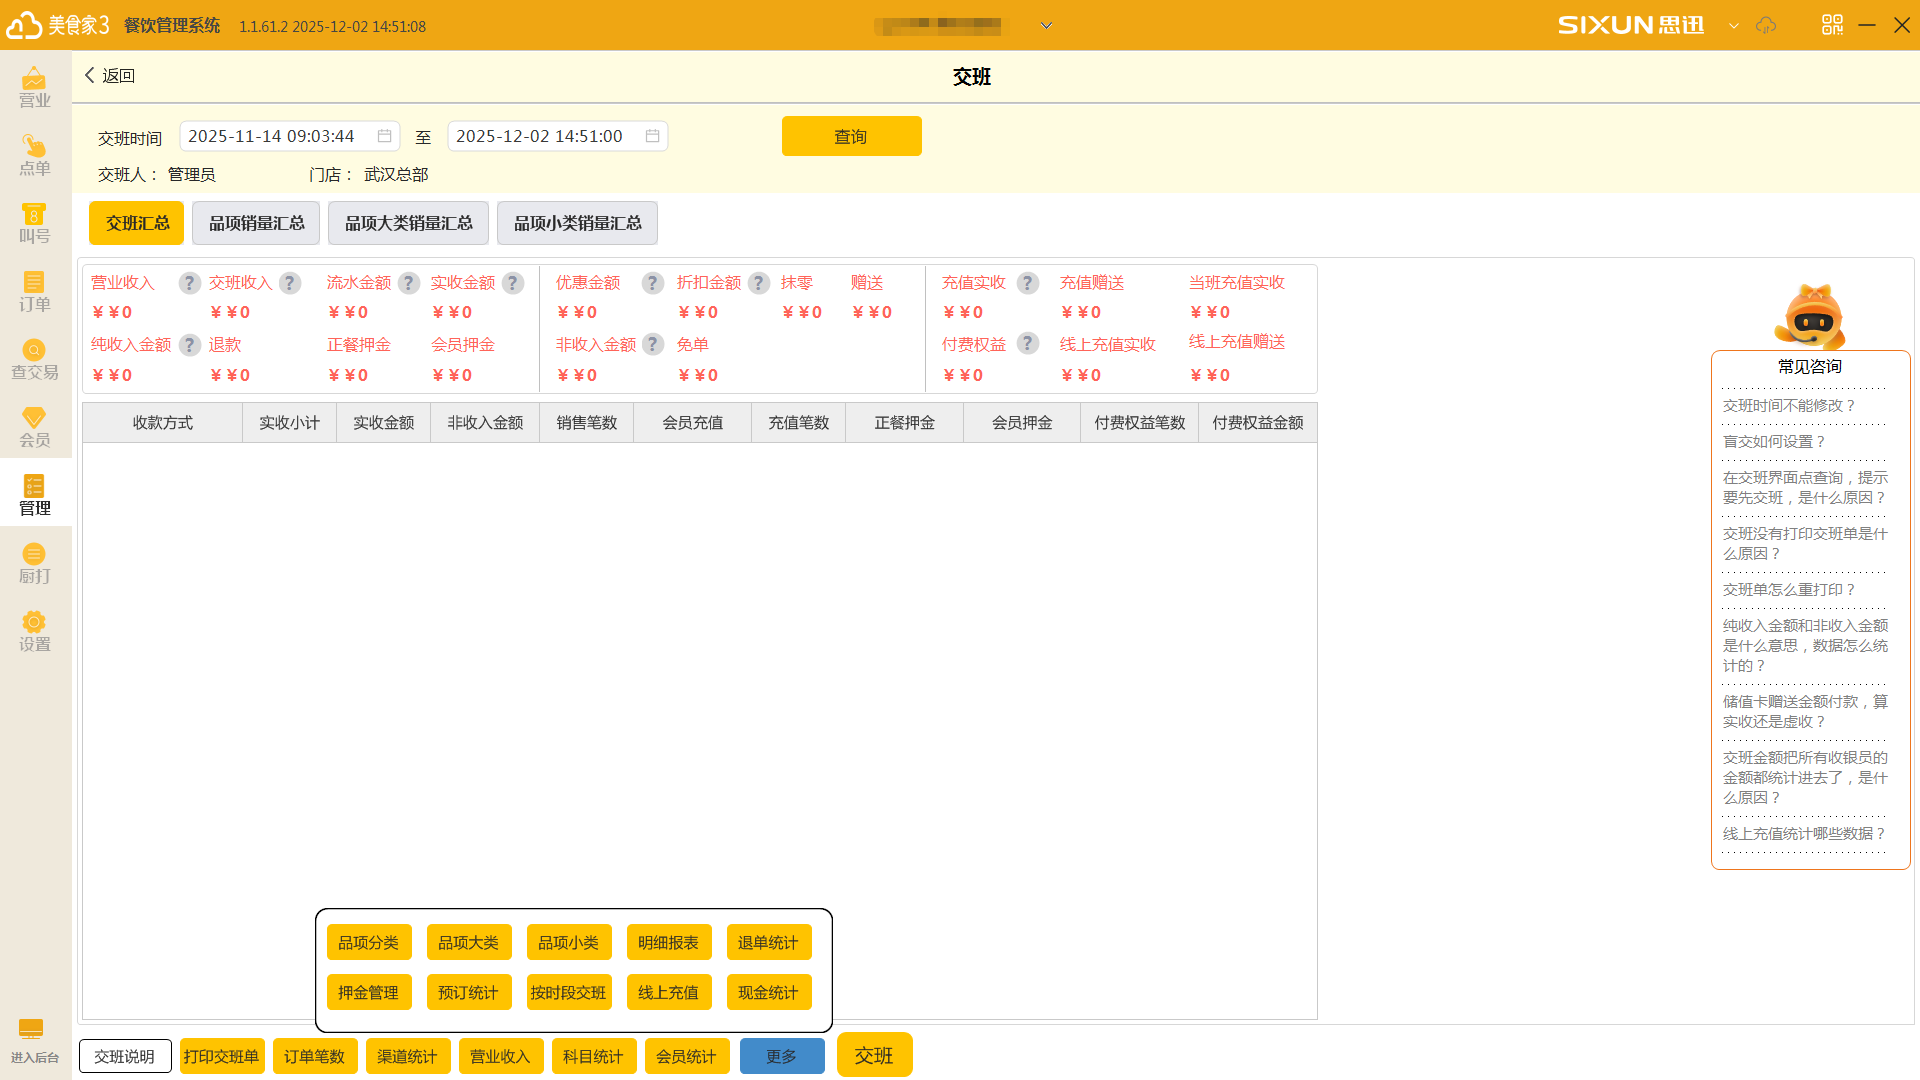Screen dimensions: 1920x1080
Task: Click the 更多 blue button
Action: point(781,1056)
